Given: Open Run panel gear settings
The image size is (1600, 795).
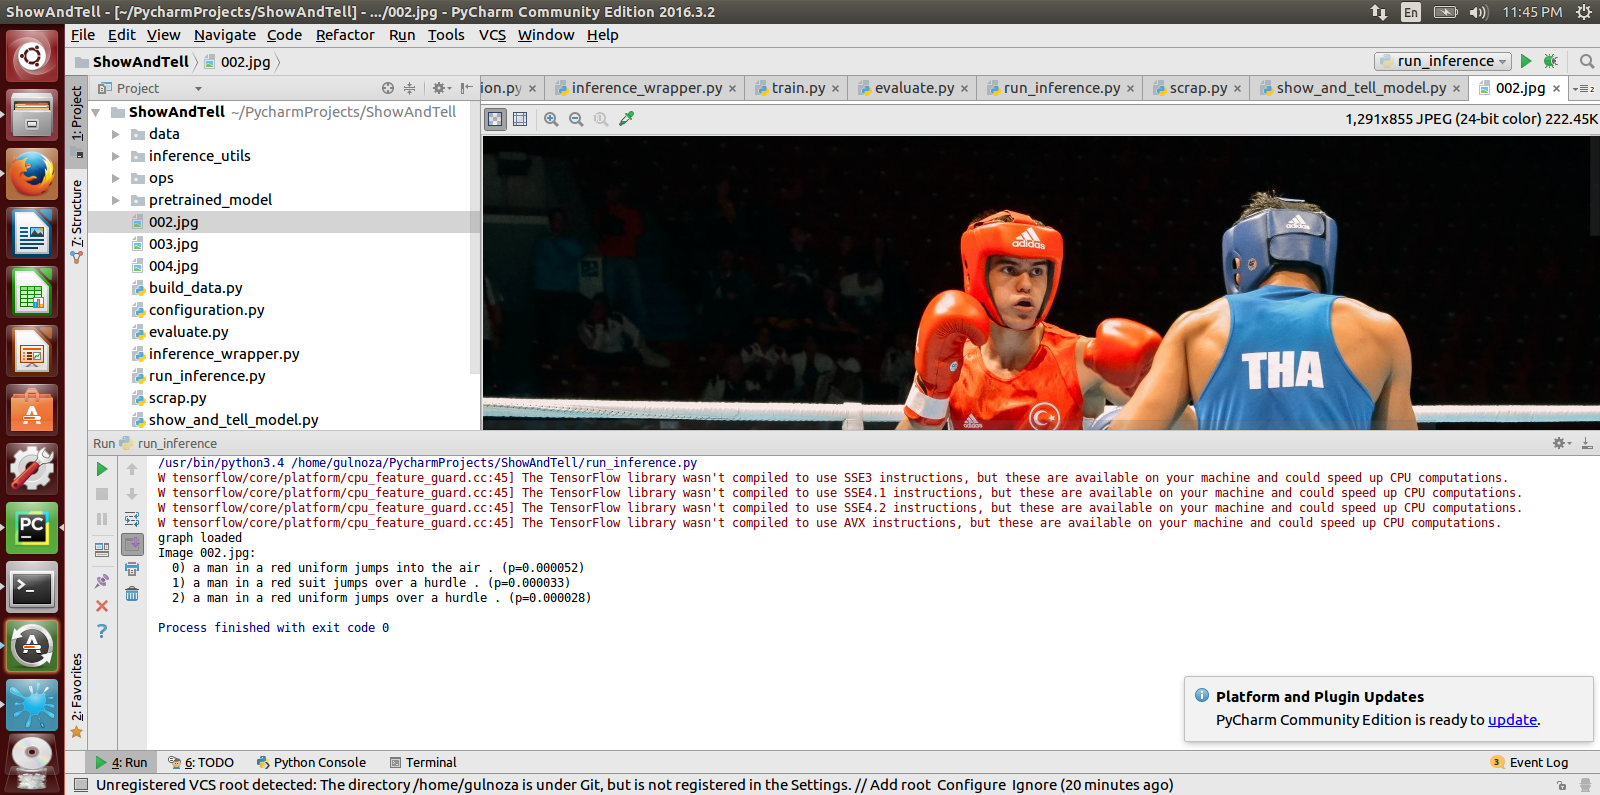Looking at the screenshot, I should (1561, 443).
